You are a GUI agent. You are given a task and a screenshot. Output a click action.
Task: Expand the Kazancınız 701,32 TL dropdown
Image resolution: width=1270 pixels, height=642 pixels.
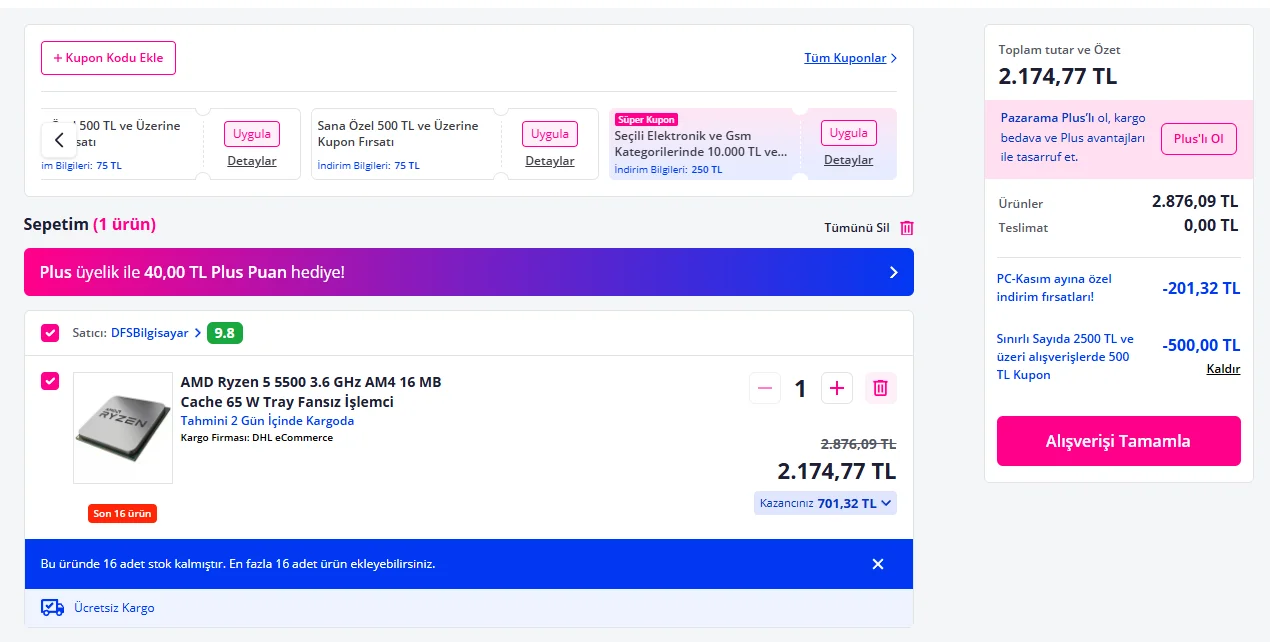[x=825, y=503]
